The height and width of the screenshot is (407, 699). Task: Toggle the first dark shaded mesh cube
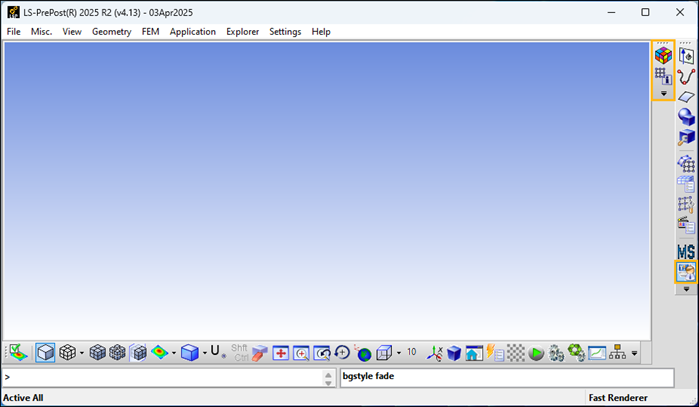pos(97,353)
